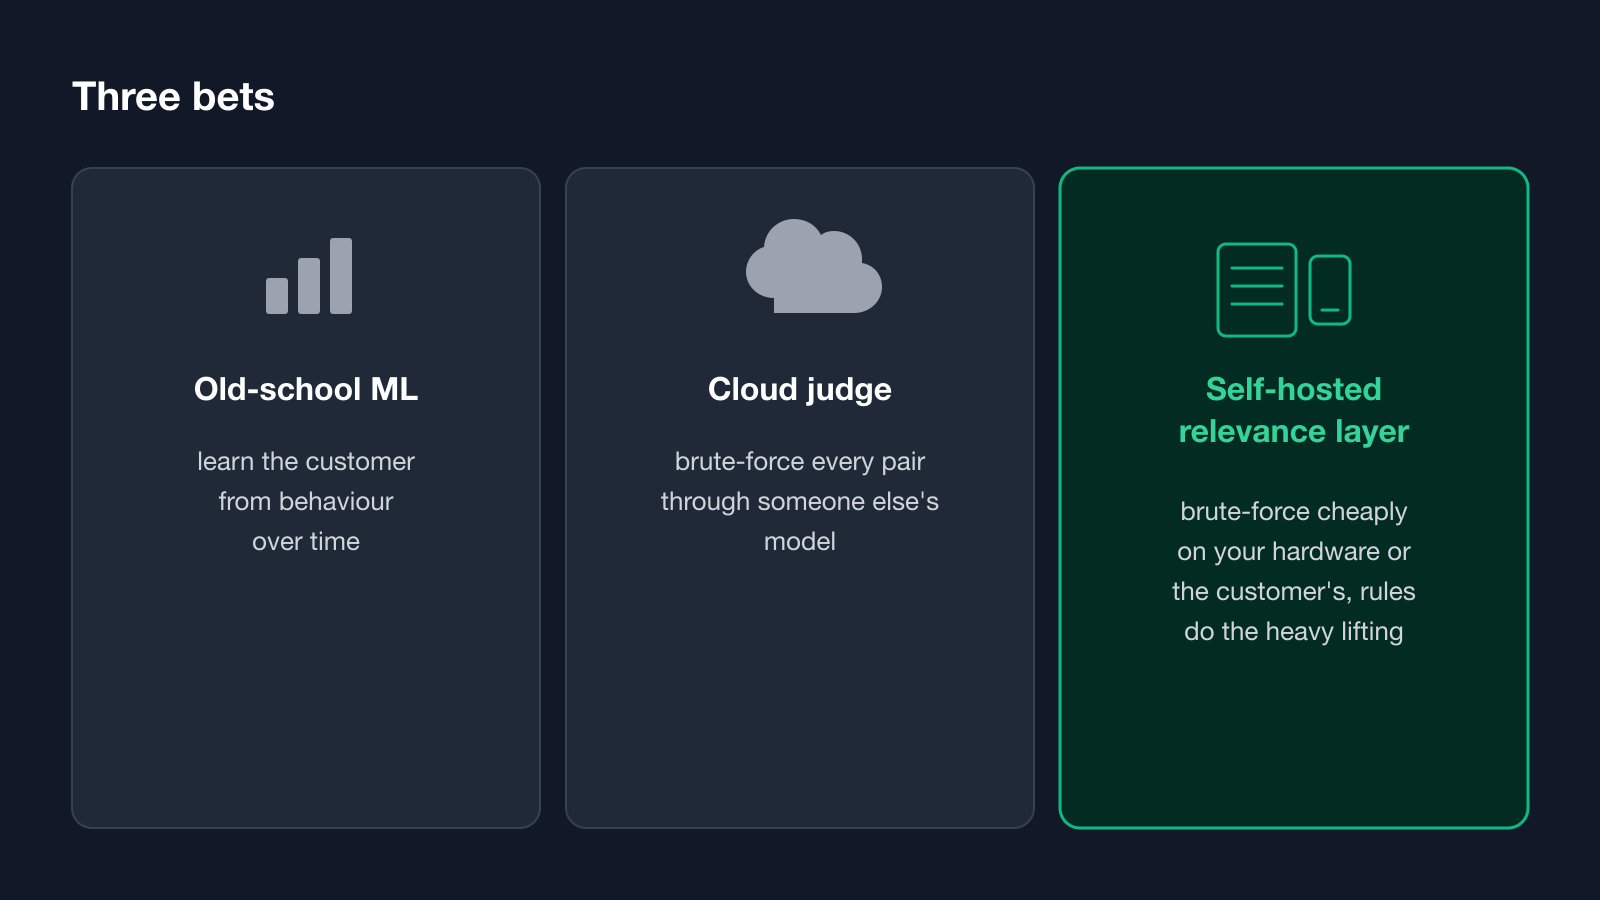The width and height of the screenshot is (1600, 900).
Task: Click the 'Cloud judge' heading
Action: click(x=800, y=389)
